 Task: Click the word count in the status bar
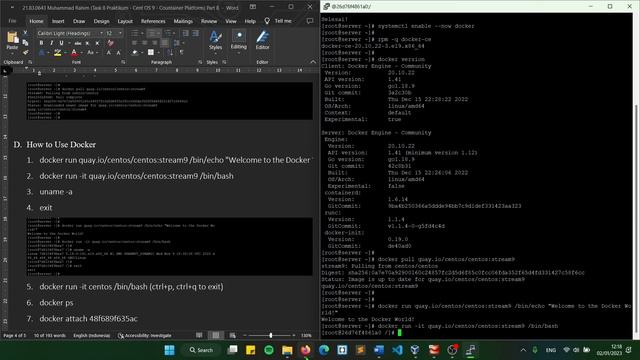pos(49,336)
